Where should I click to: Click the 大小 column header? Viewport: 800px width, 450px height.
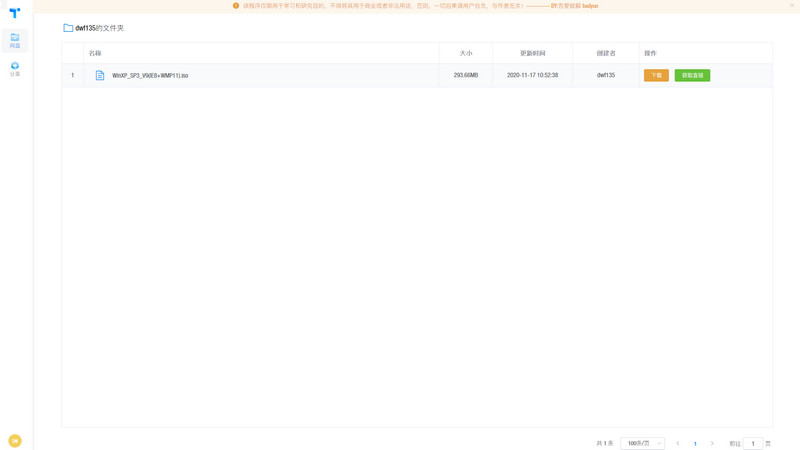pos(466,53)
